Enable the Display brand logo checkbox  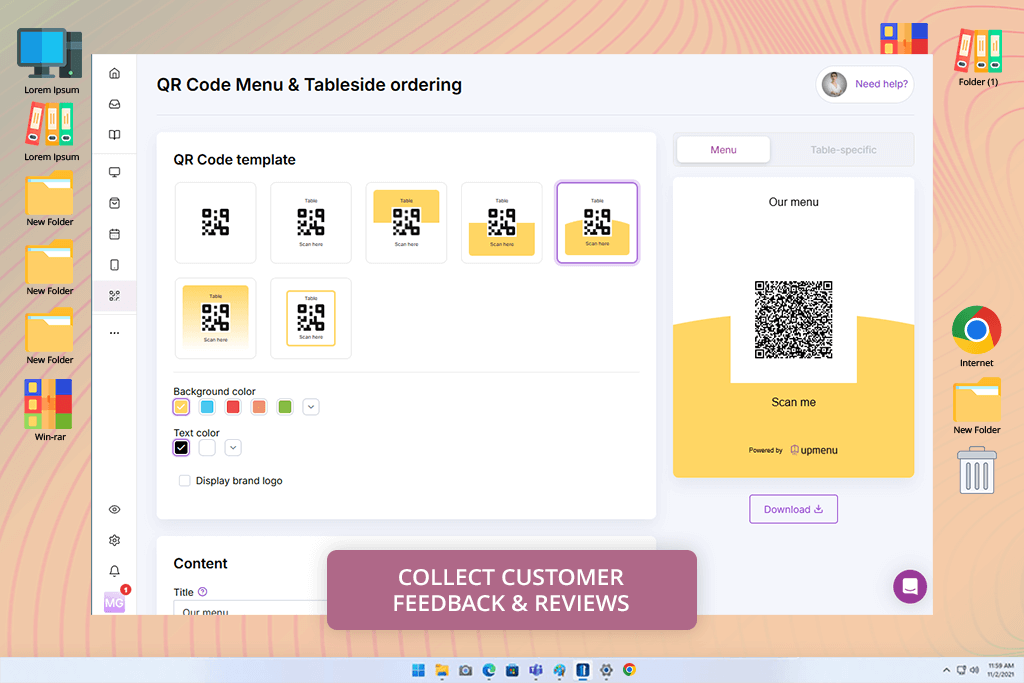185,481
